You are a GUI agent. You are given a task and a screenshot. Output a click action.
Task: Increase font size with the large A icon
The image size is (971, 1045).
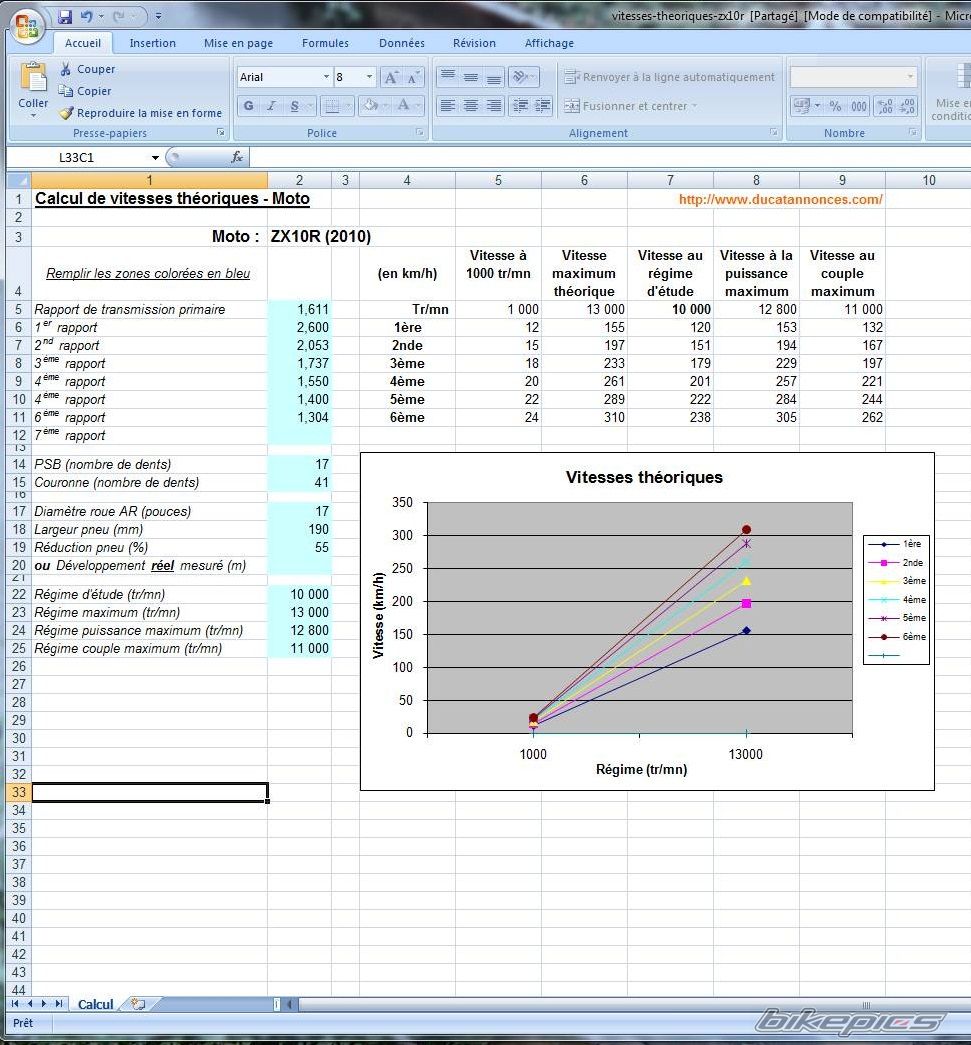391,77
